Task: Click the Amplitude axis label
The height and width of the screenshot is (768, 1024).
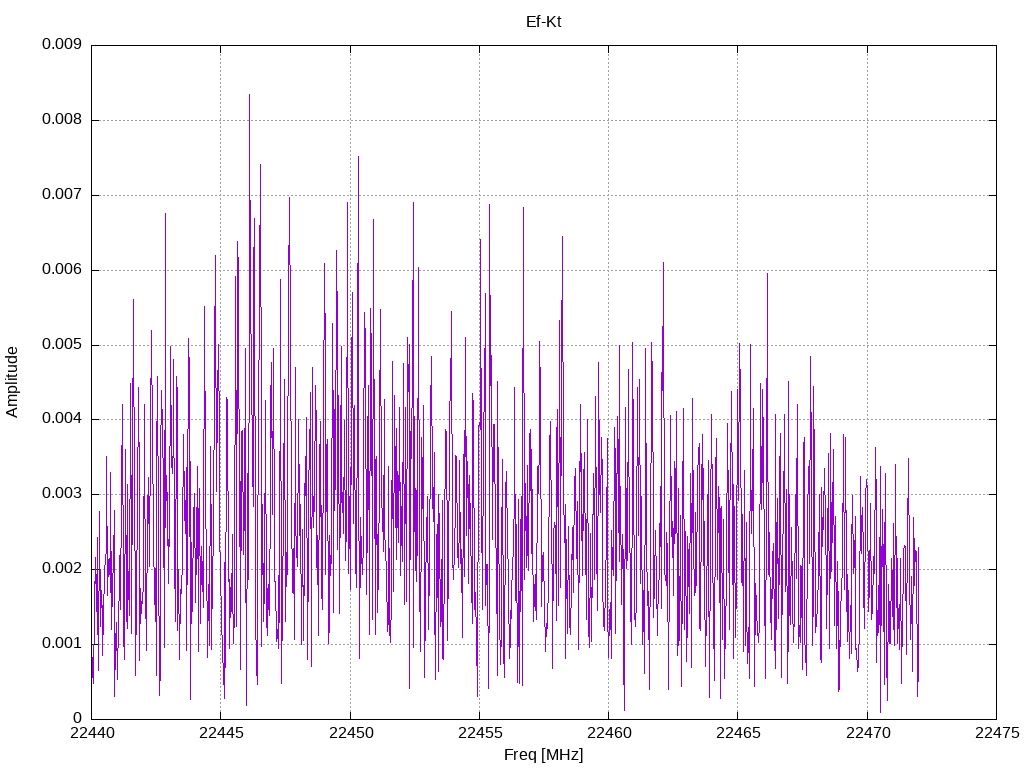Action: coord(12,382)
